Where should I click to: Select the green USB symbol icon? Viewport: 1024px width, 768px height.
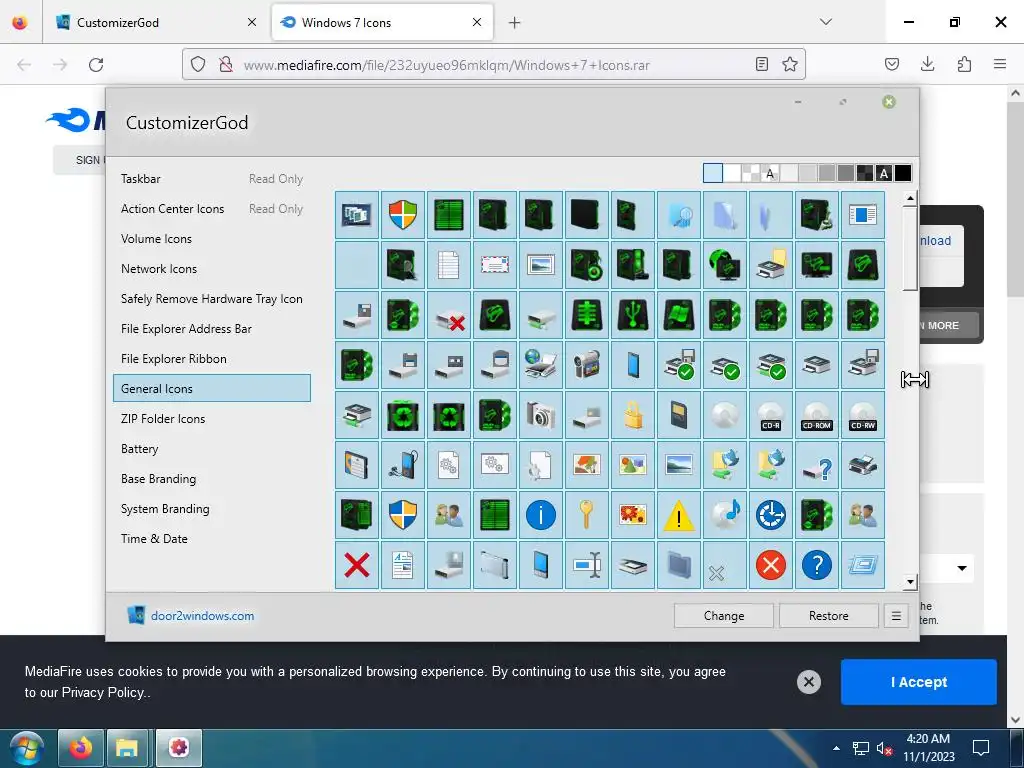[633, 315]
